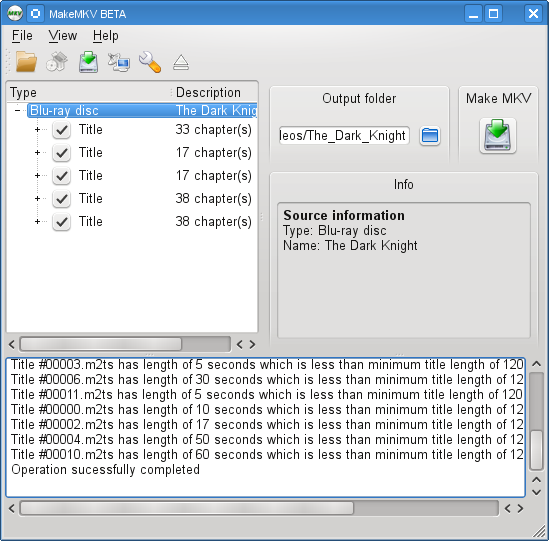Toggle the last 38 chapter(s) title checkbox
This screenshot has height=541, width=549.
pos(62,222)
